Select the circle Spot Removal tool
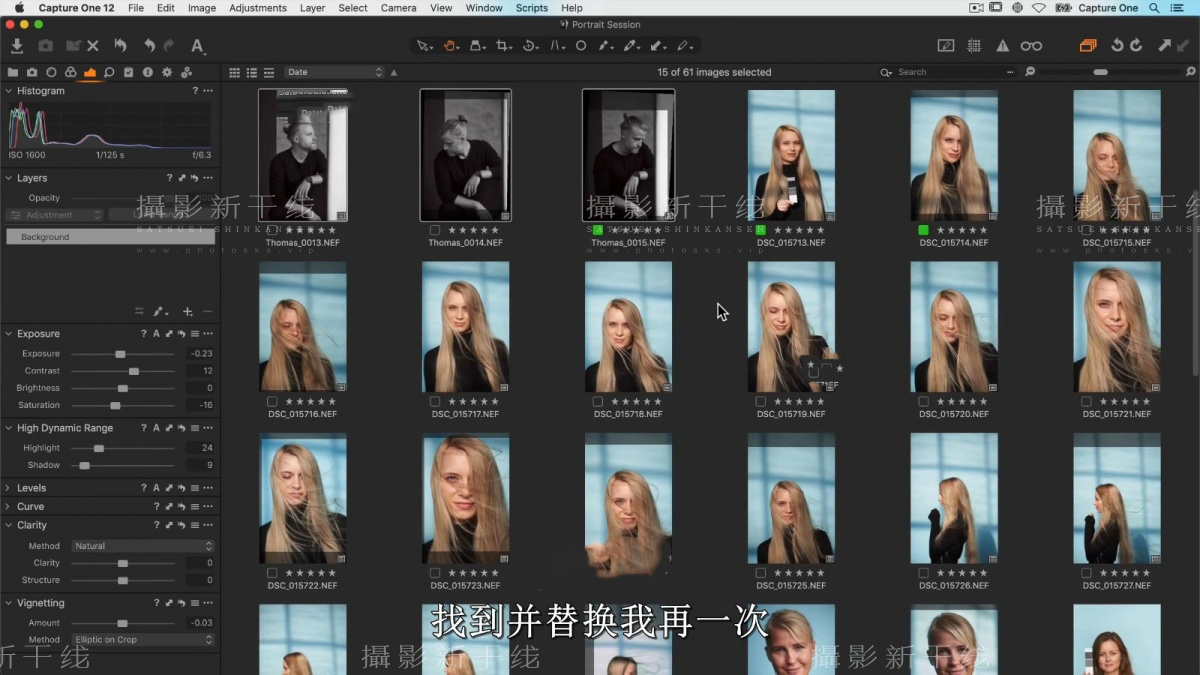This screenshot has height=675, width=1200. click(x=581, y=46)
